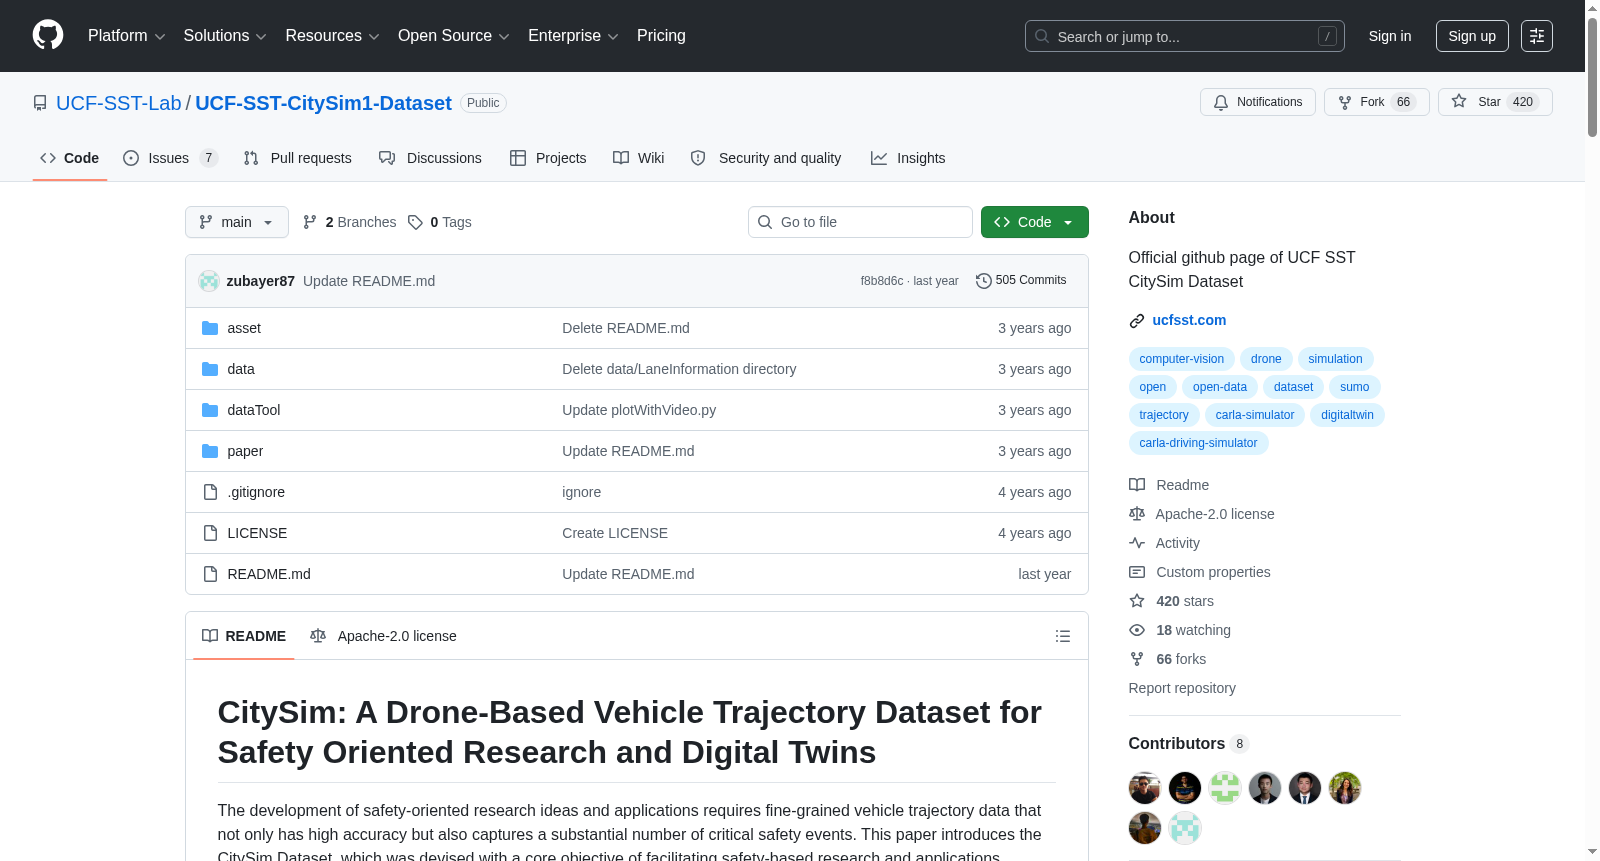Open the last contributor avatar in the second row
Screen dimensions: 1600x861
(x=1185, y=828)
